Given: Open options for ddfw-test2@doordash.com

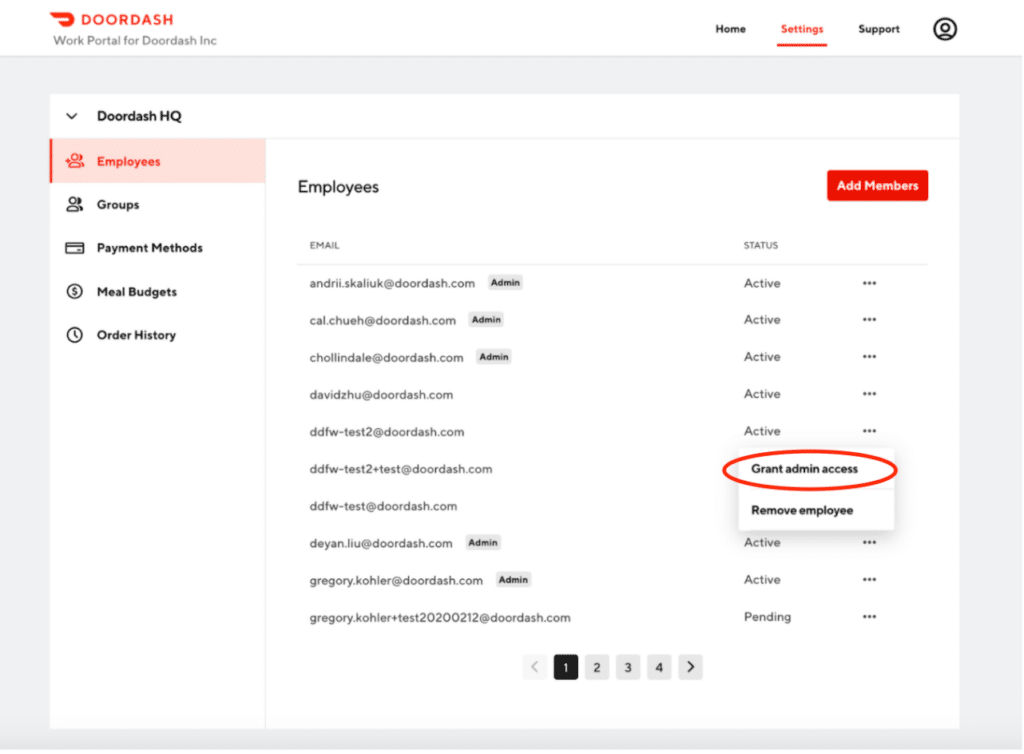Looking at the screenshot, I should (869, 431).
